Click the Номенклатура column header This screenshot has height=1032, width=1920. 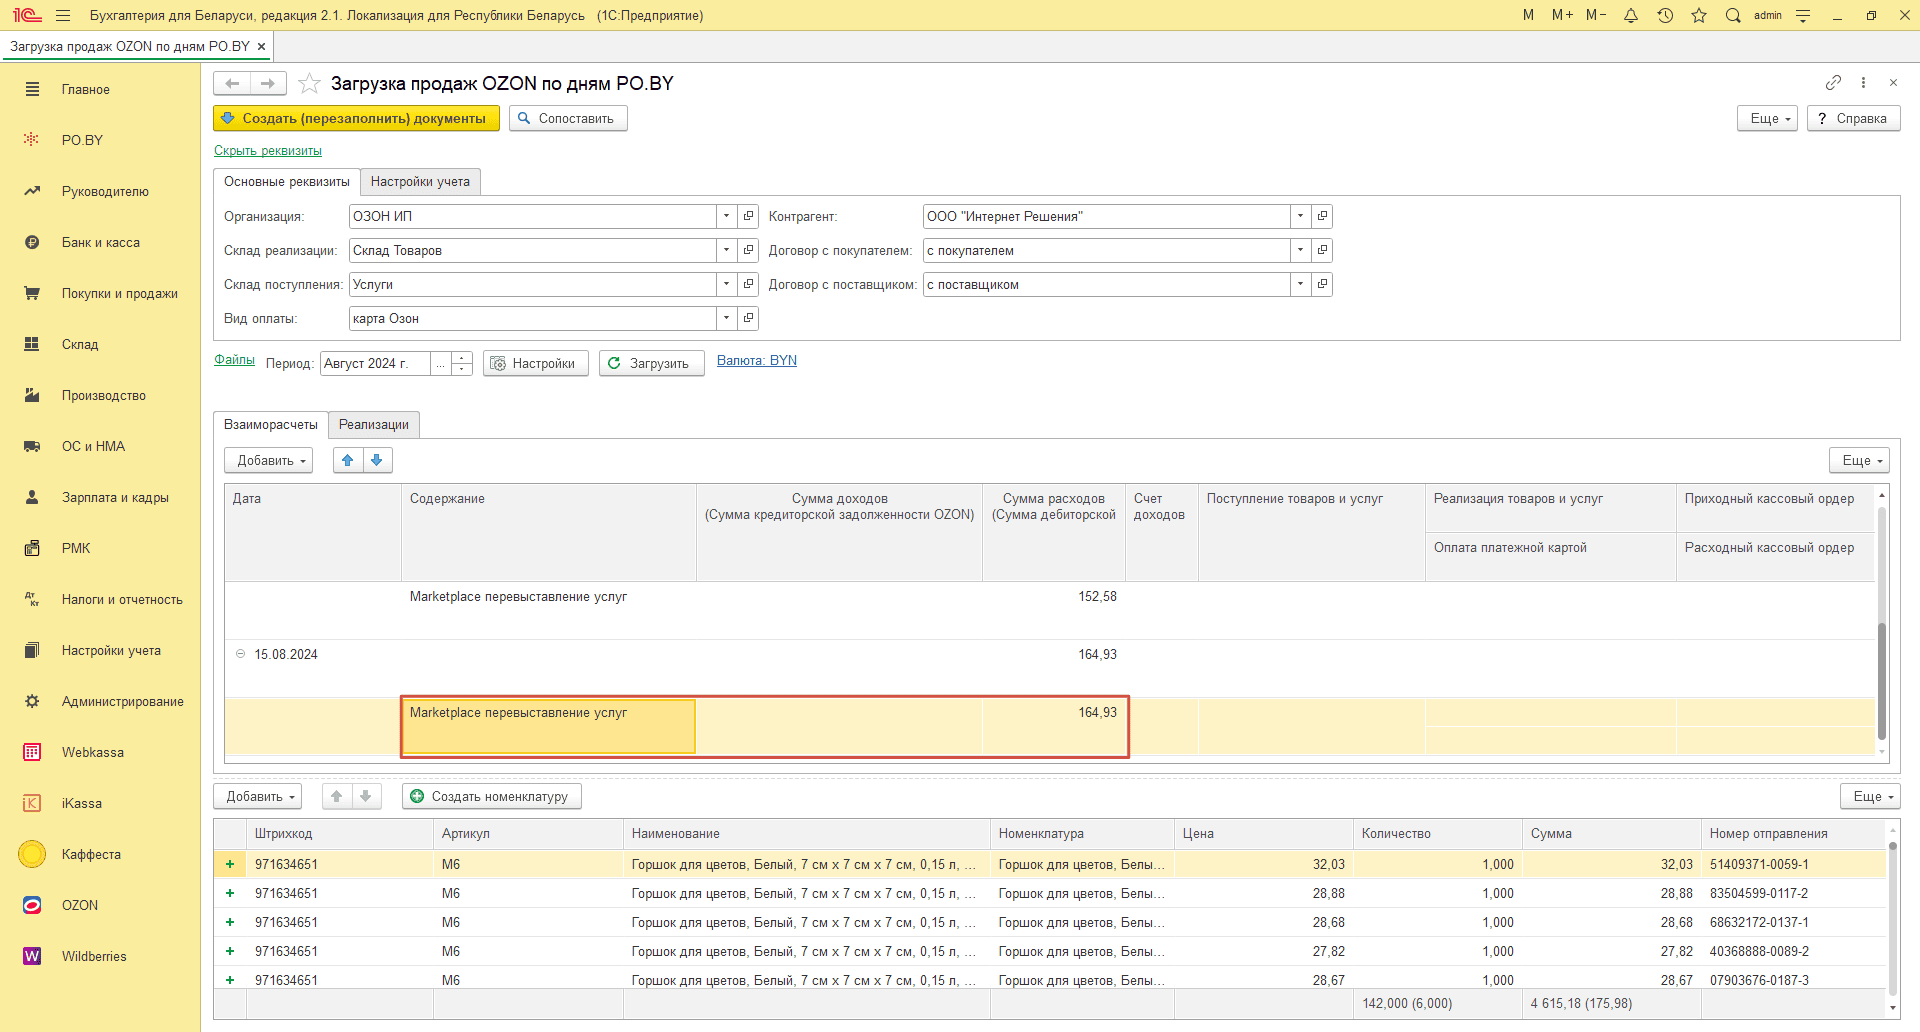[x=1082, y=833]
